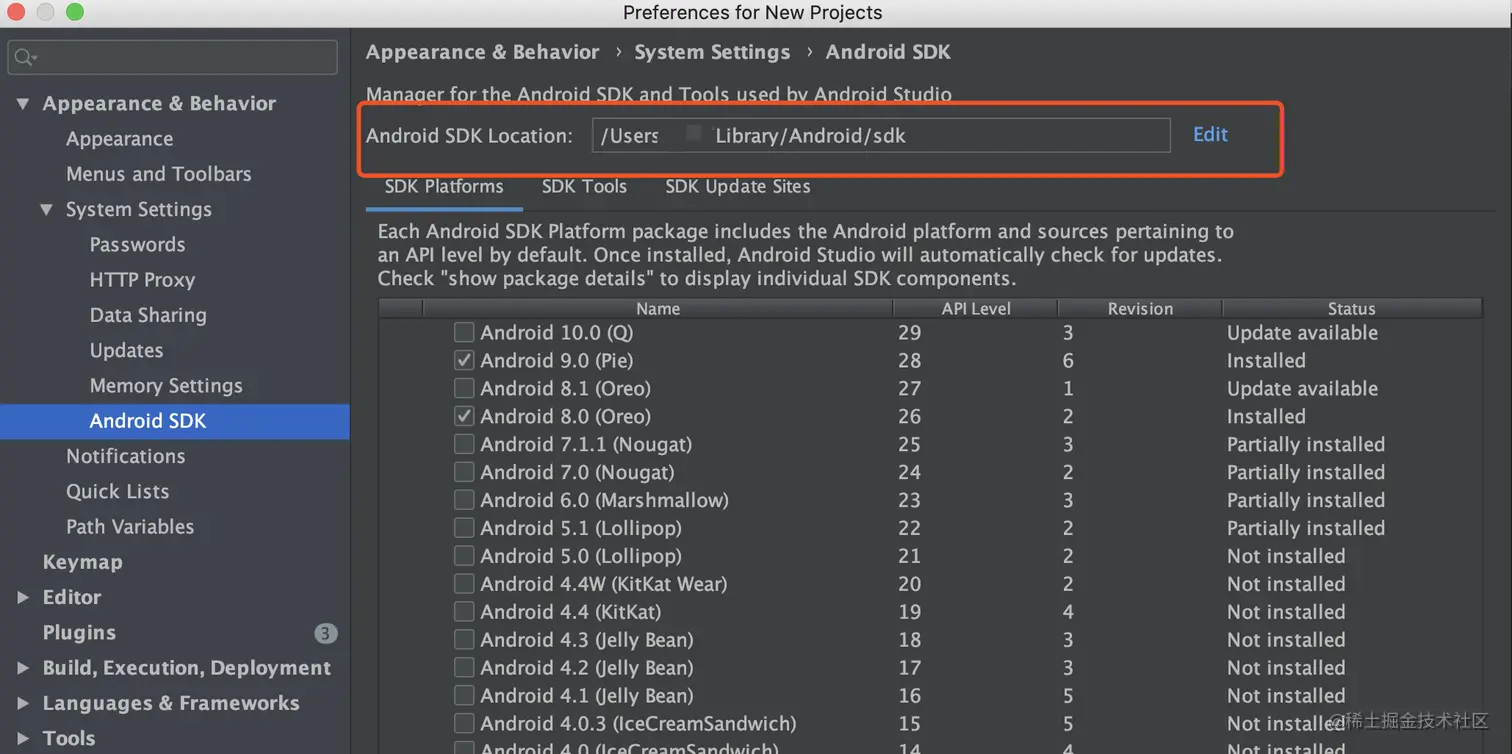Select Passwords in the settings tree
This screenshot has height=754, width=1512.
[x=137, y=245]
